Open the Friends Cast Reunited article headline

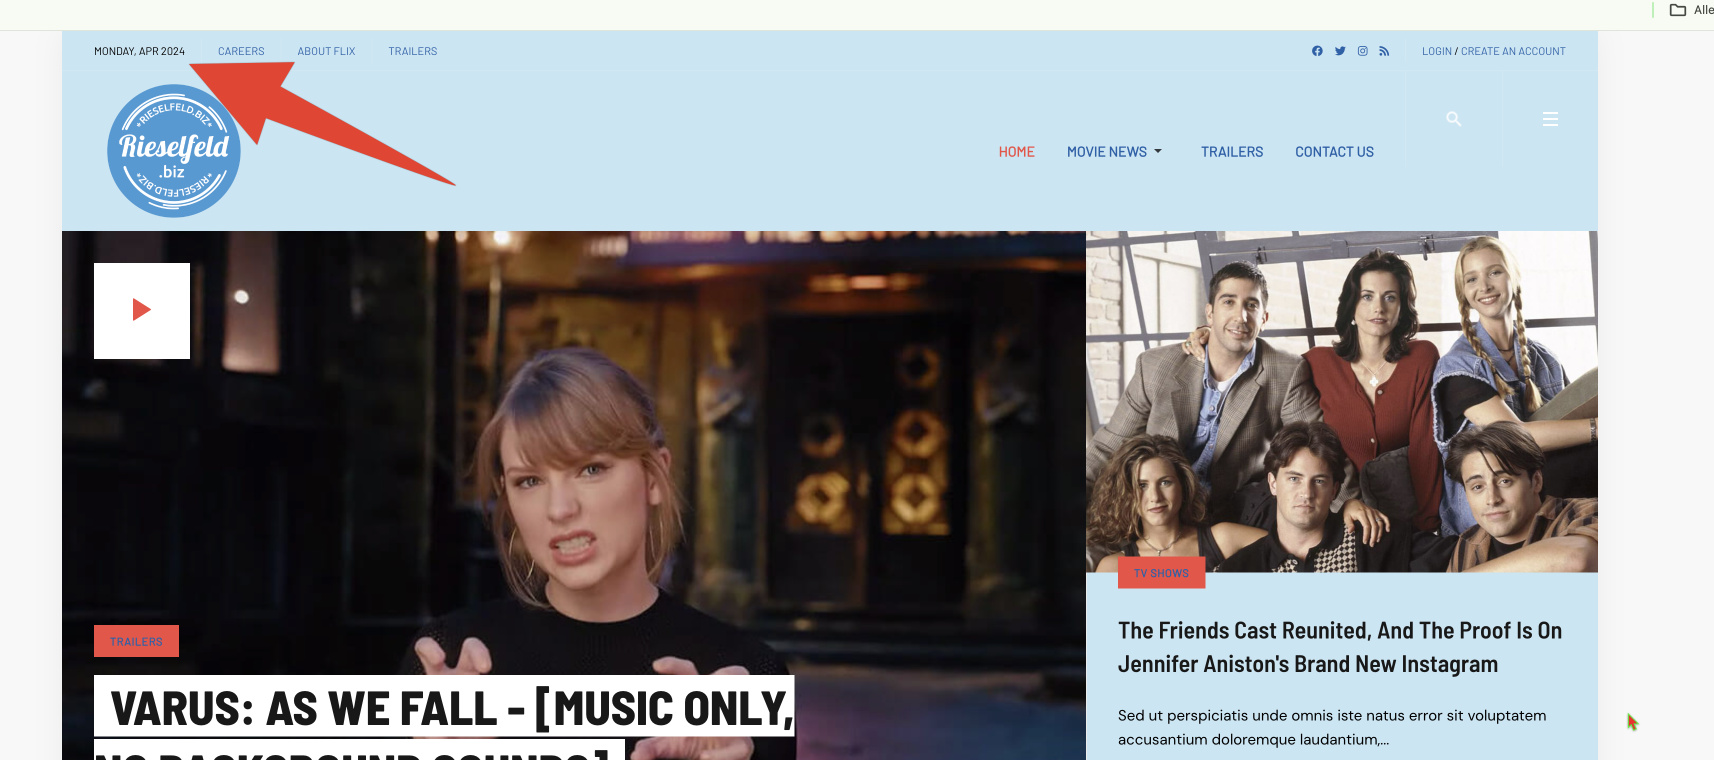pos(1340,647)
